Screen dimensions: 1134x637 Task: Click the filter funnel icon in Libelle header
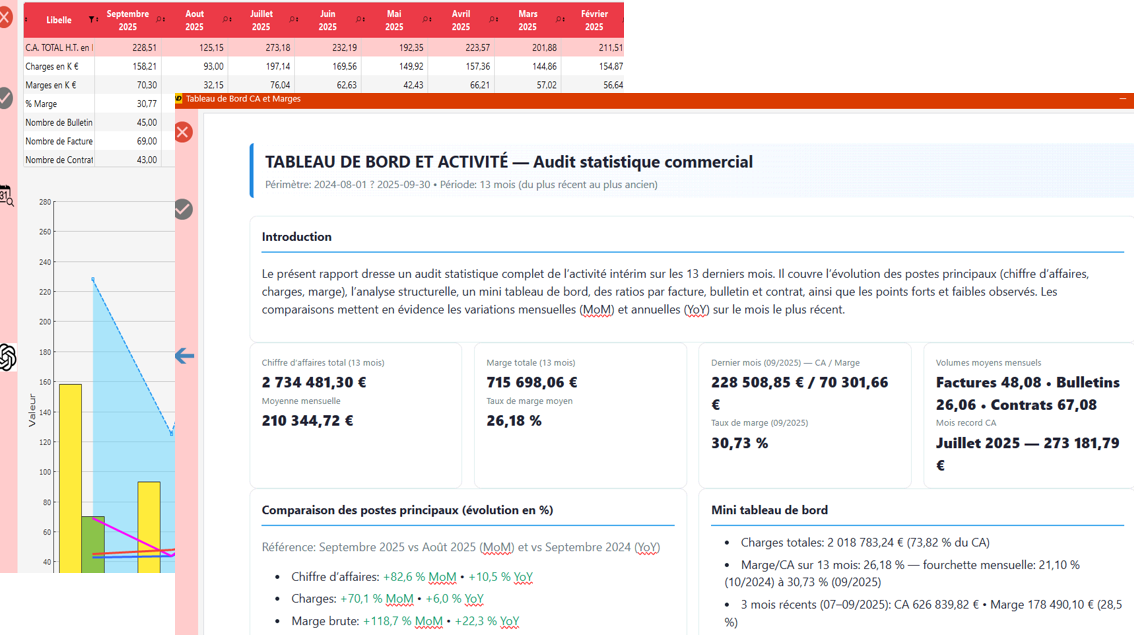pyautogui.click(x=92, y=20)
